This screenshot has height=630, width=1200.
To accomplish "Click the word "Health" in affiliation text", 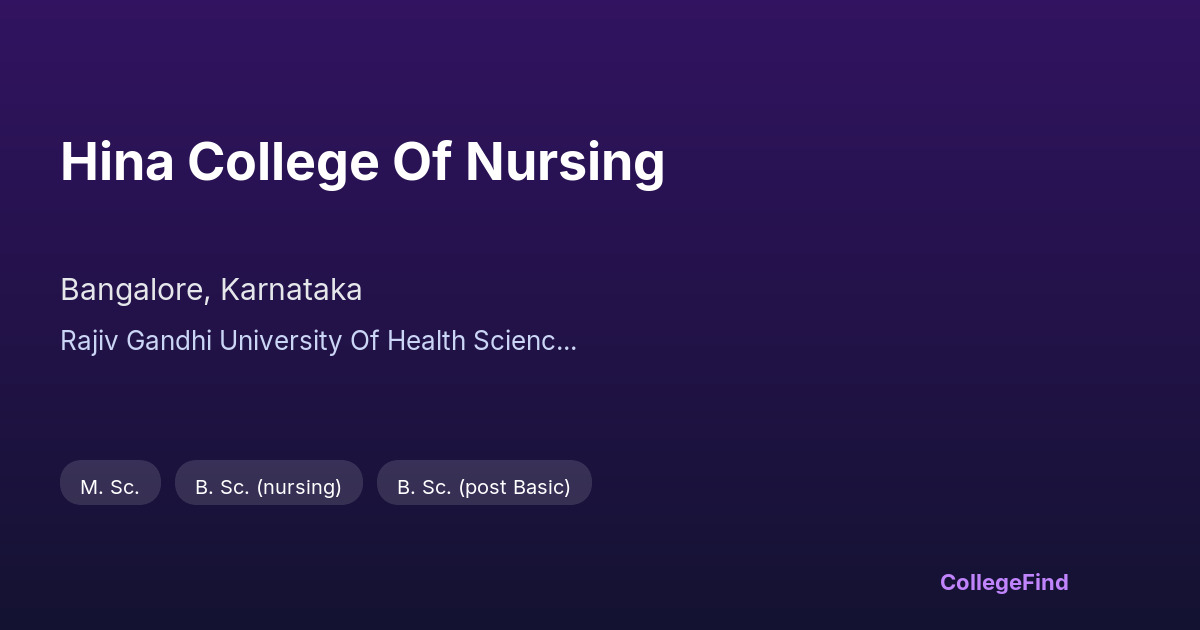I will (426, 341).
